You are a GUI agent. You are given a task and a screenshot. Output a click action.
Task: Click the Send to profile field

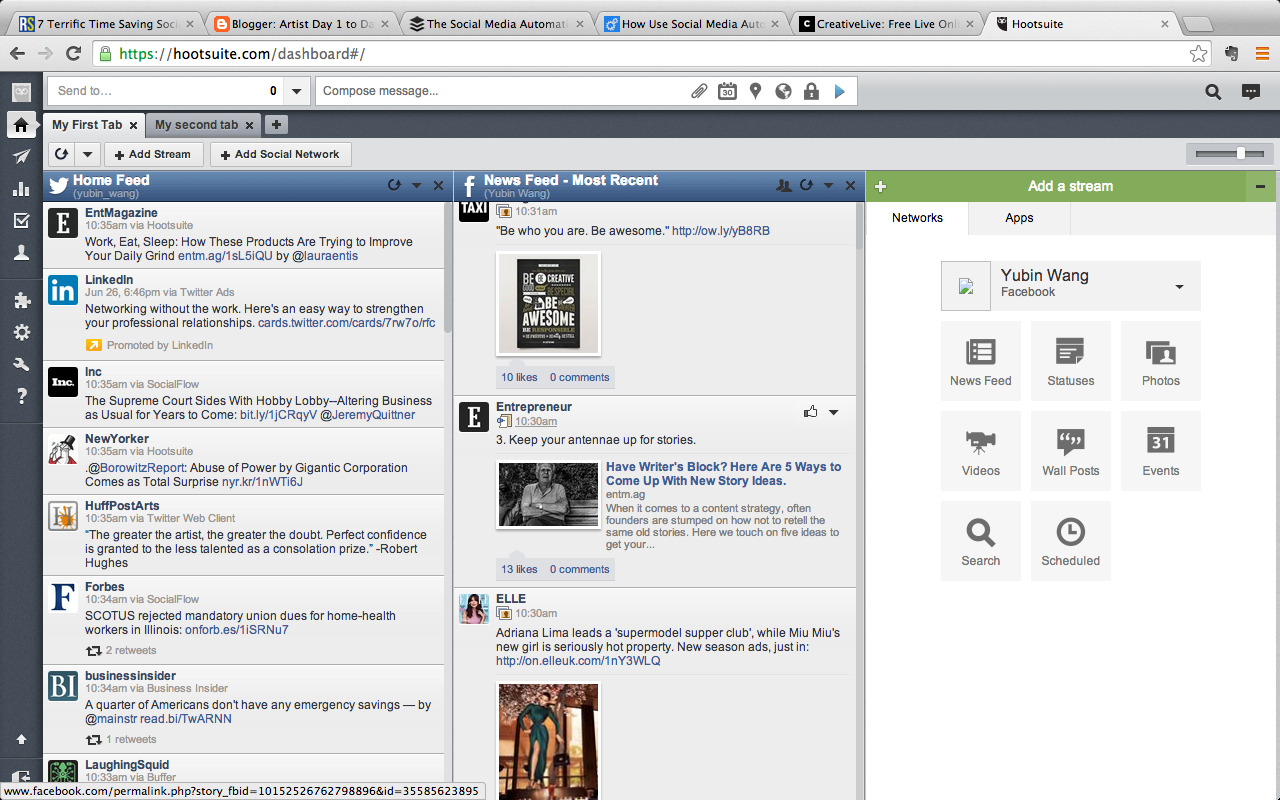pos(165,91)
